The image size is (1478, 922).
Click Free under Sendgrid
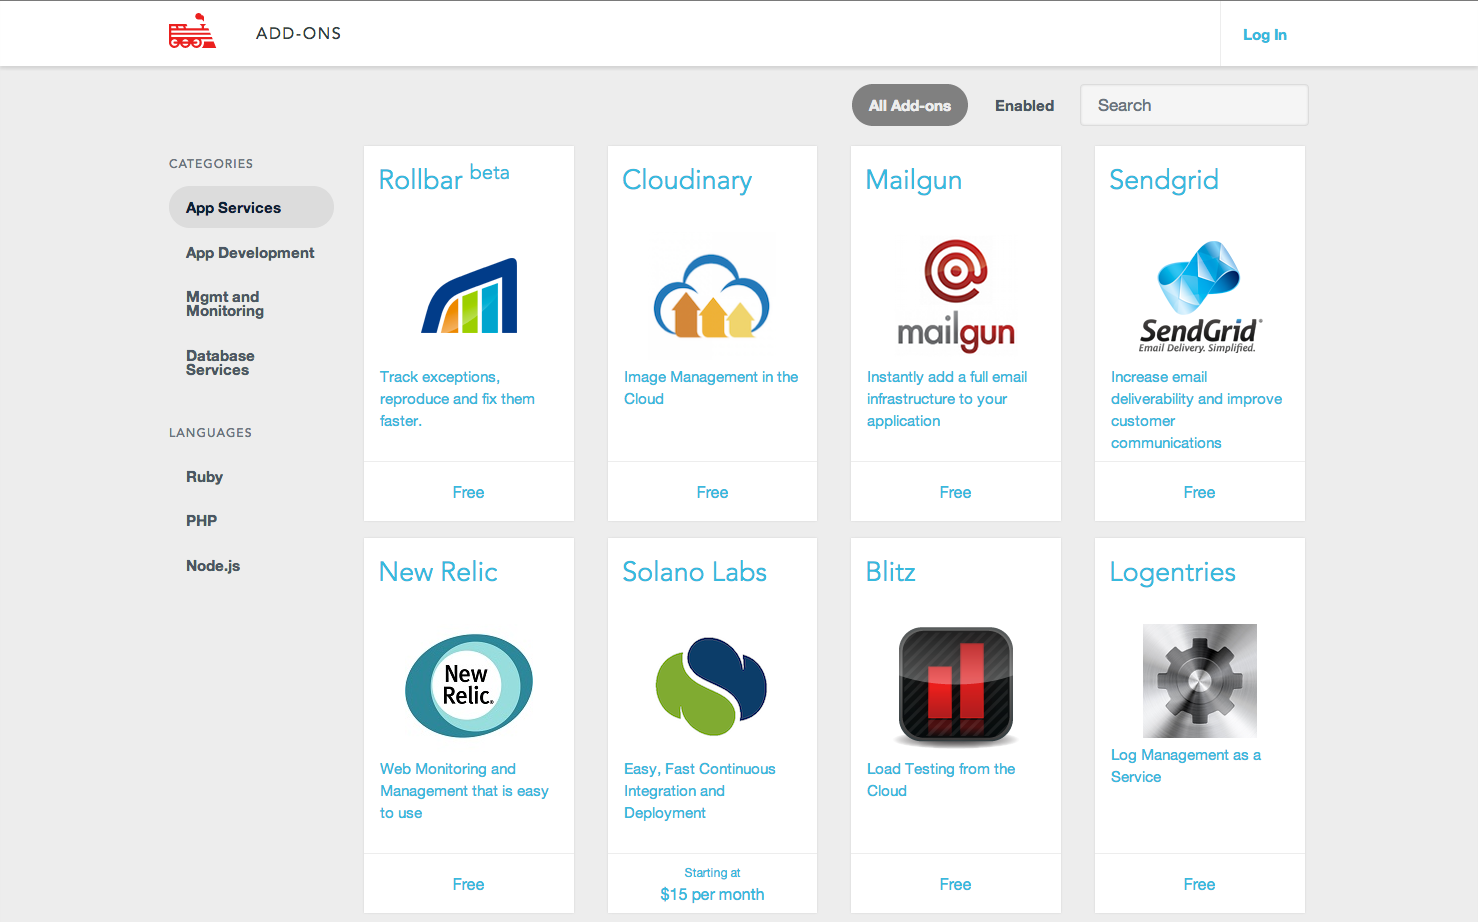pyautogui.click(x=1199, y=492)
